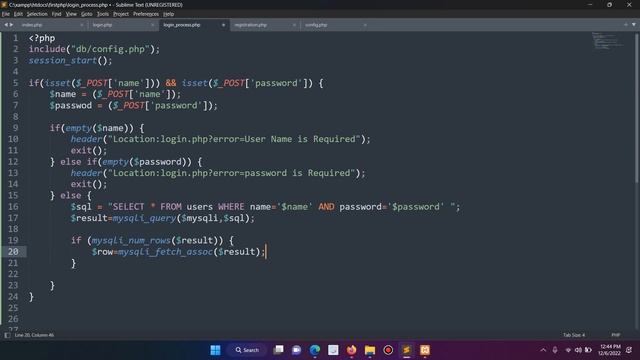Close the unsaved login_process.php tab
The image size is (640, 360).
(223, 25)
